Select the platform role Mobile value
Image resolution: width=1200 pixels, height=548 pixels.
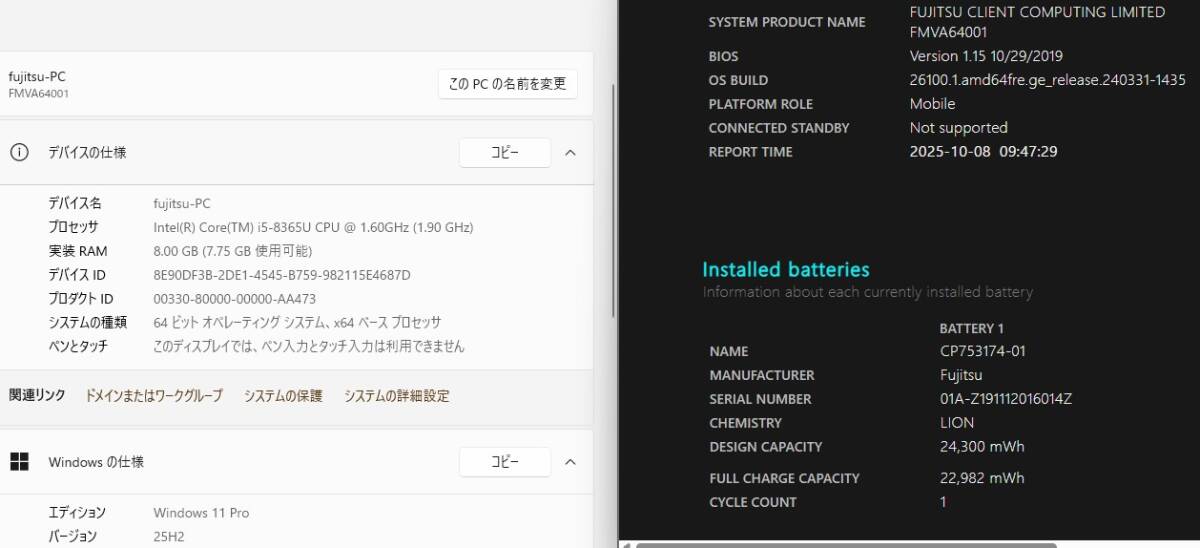(x=932, y=104)
